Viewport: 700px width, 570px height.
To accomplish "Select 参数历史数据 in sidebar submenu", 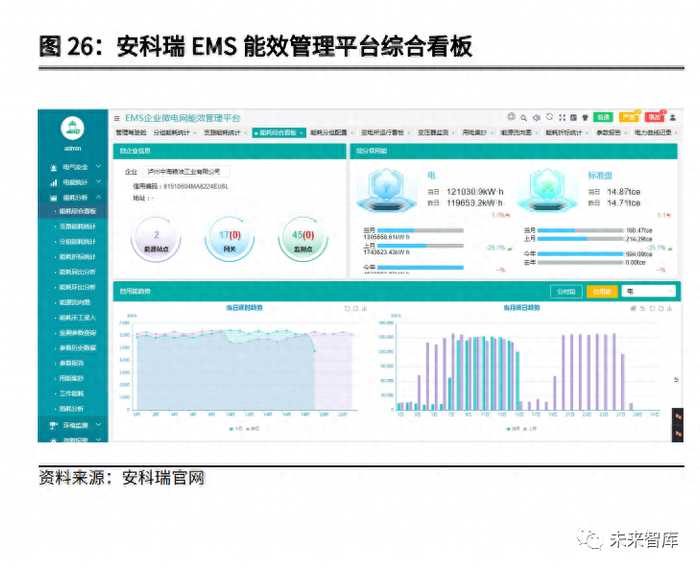I will pos(78,348).
